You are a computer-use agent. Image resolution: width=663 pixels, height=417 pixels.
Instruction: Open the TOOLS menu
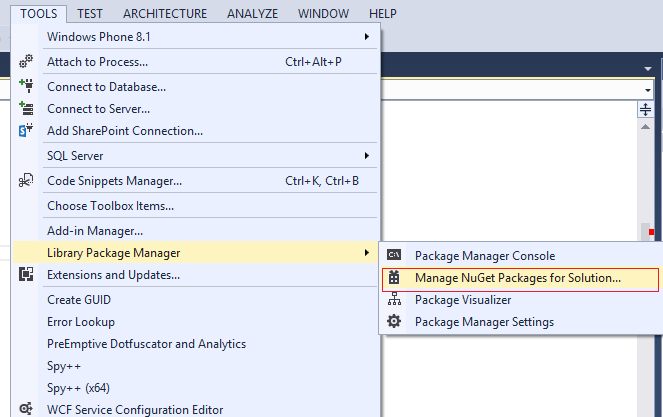(38, 14)
